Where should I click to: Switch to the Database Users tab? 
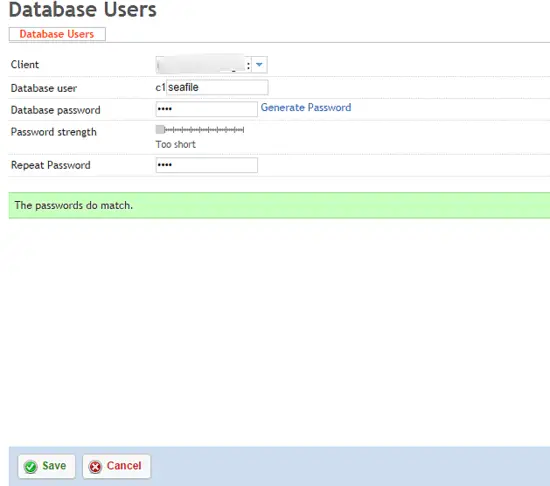[57, 34]
